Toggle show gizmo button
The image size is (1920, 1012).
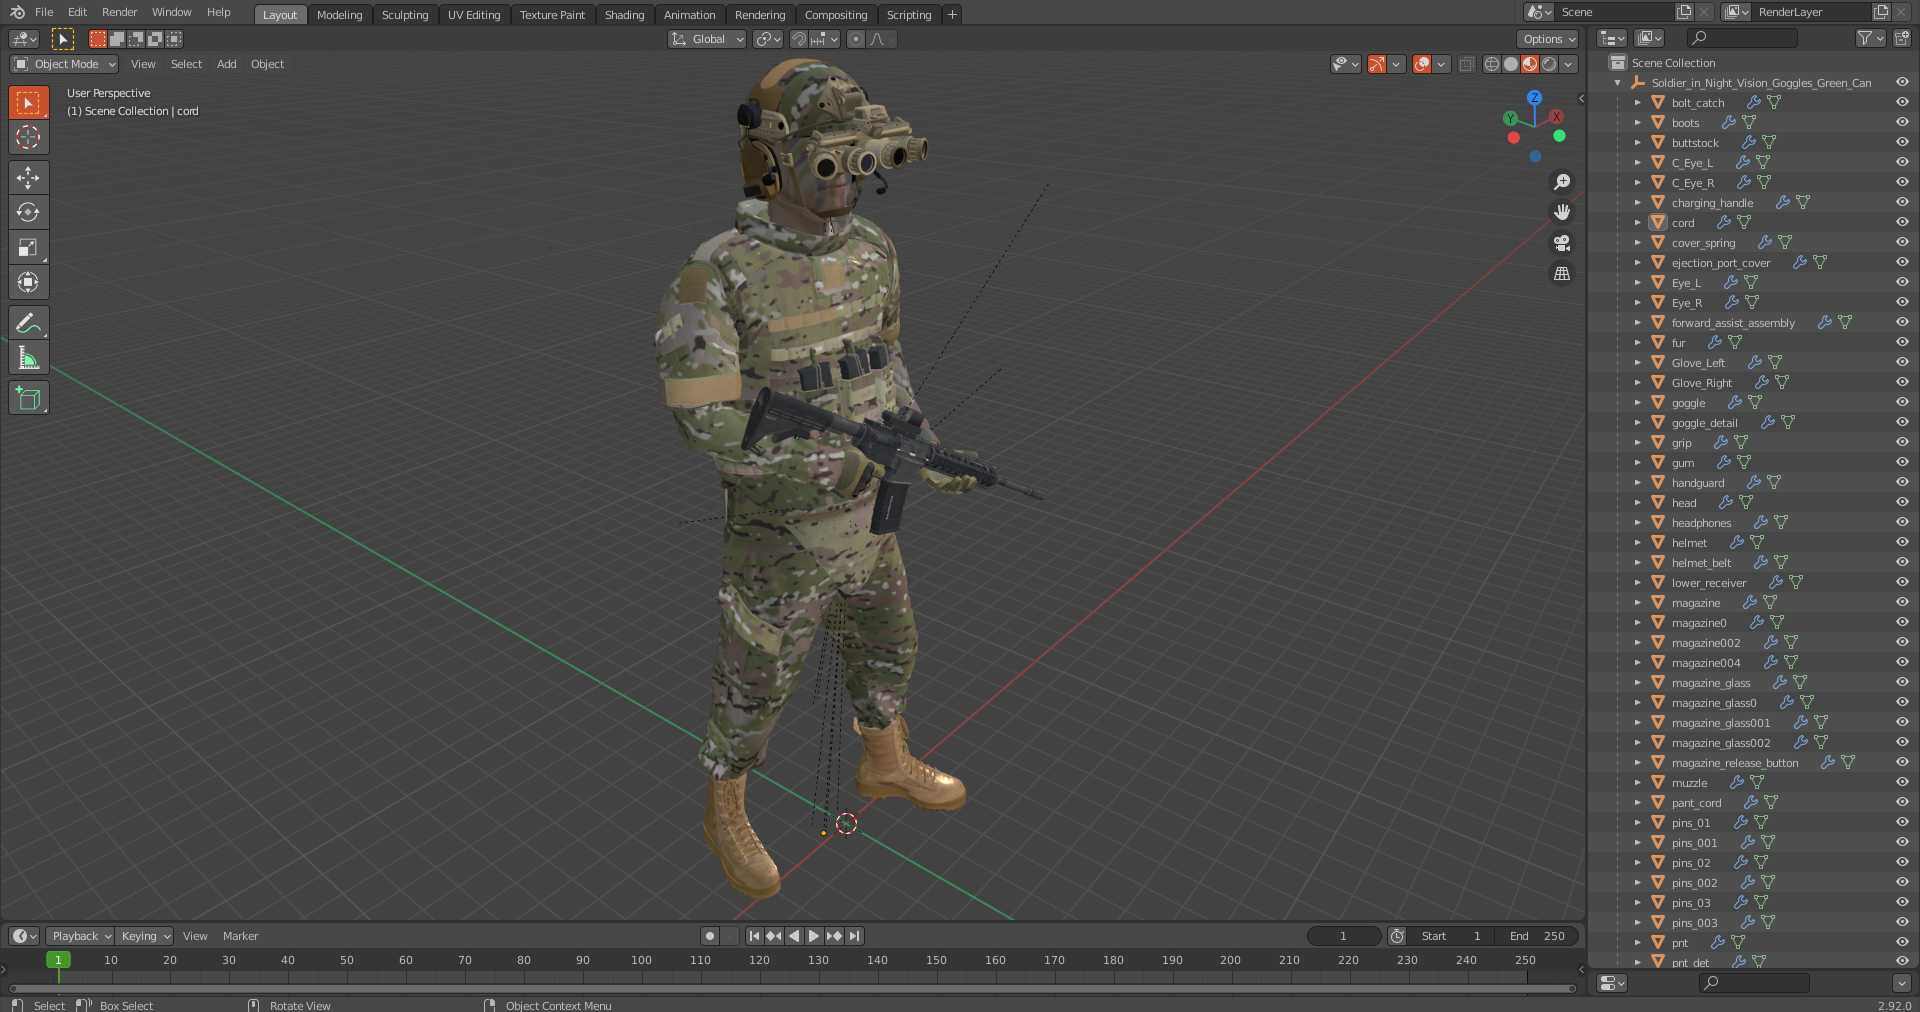point(1377,64)
